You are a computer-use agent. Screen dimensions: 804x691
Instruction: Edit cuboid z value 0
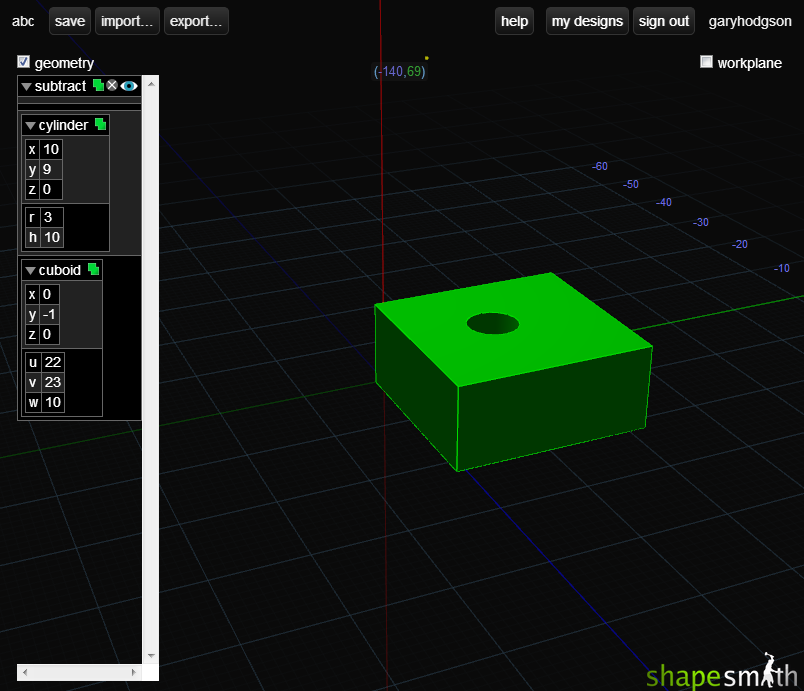pyautogui.click(x=49, y=334)
